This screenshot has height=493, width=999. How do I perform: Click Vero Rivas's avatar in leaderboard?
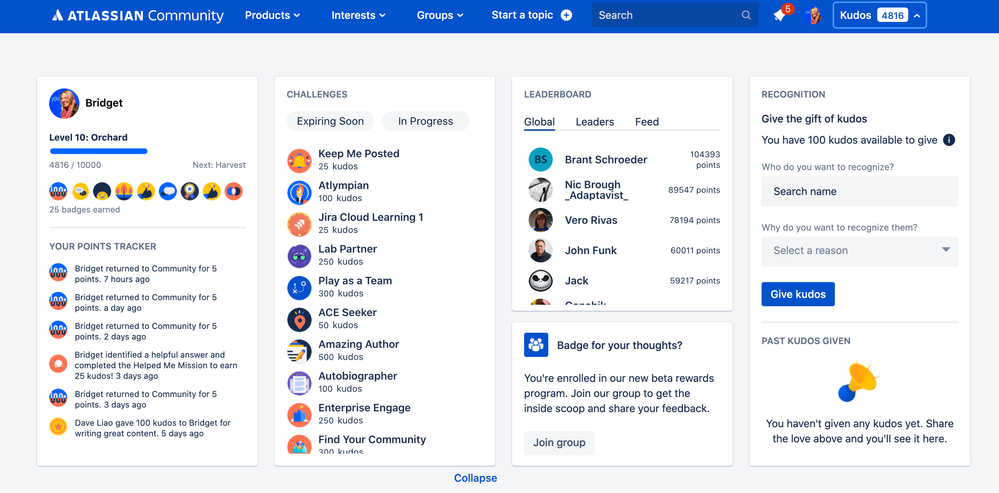coord(540,220)
